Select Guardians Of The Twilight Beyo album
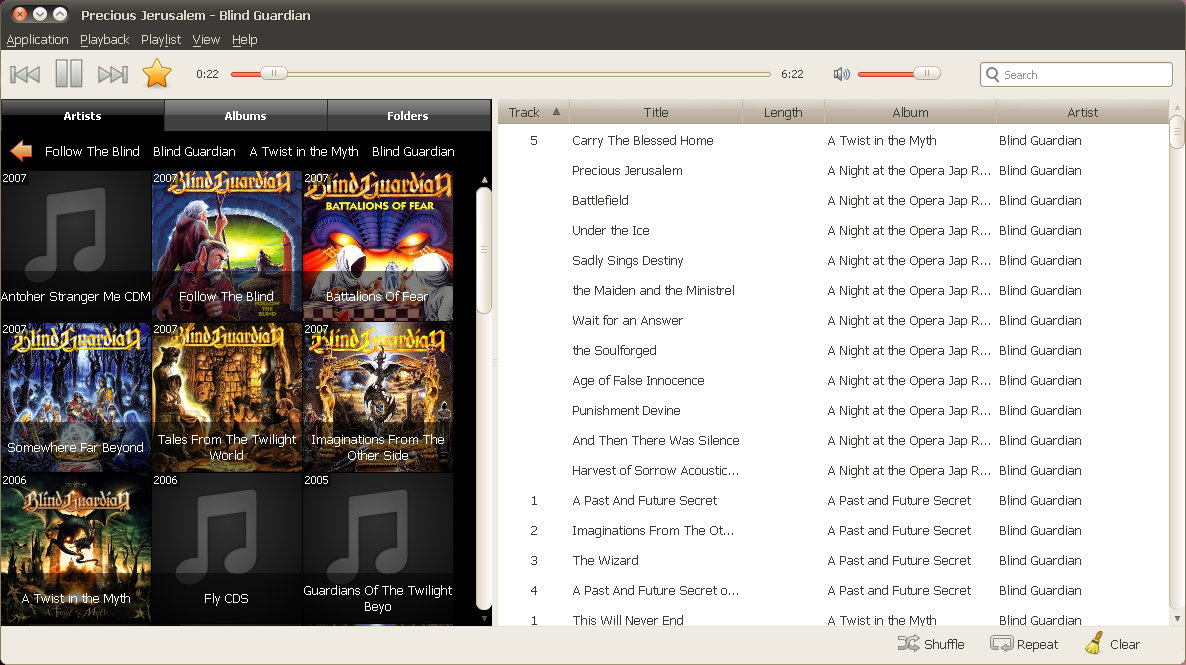This screenshot has width=1186, height=665. click(377, 548)
